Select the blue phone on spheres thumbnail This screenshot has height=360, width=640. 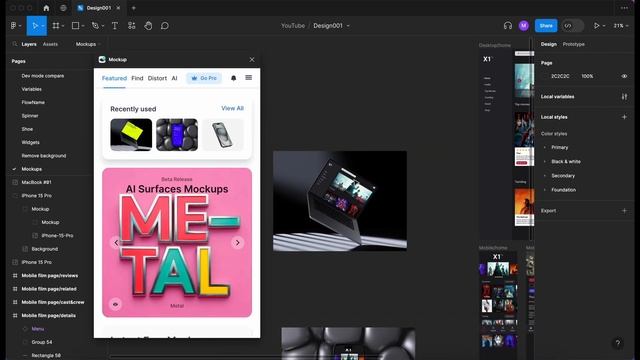tap(177, 135)
